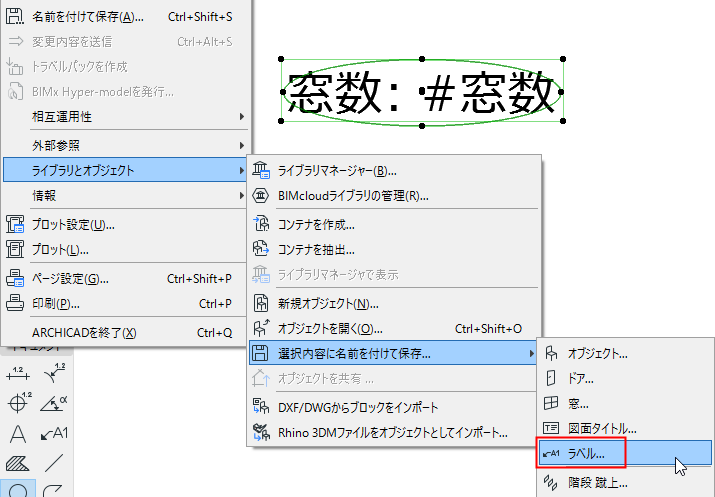Save selection as ラベル...
Image resolution: width=715 pixels, height=497 pixels.
click(x=626, y=454)
